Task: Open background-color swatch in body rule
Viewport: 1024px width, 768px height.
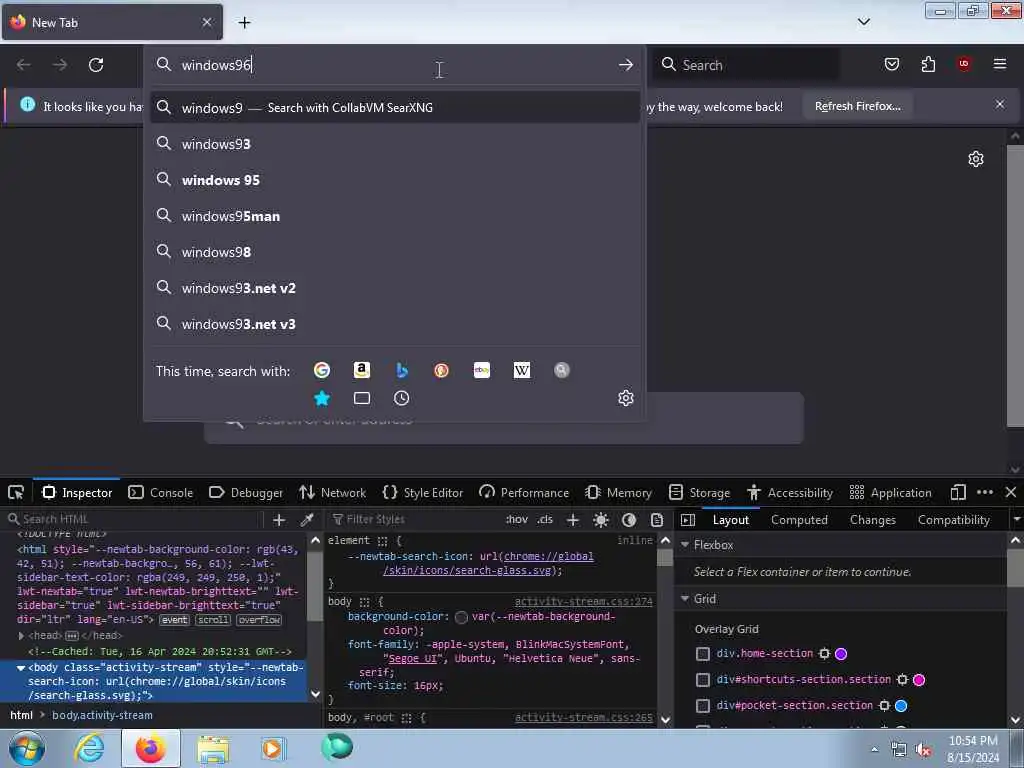Action: (461, 617)
